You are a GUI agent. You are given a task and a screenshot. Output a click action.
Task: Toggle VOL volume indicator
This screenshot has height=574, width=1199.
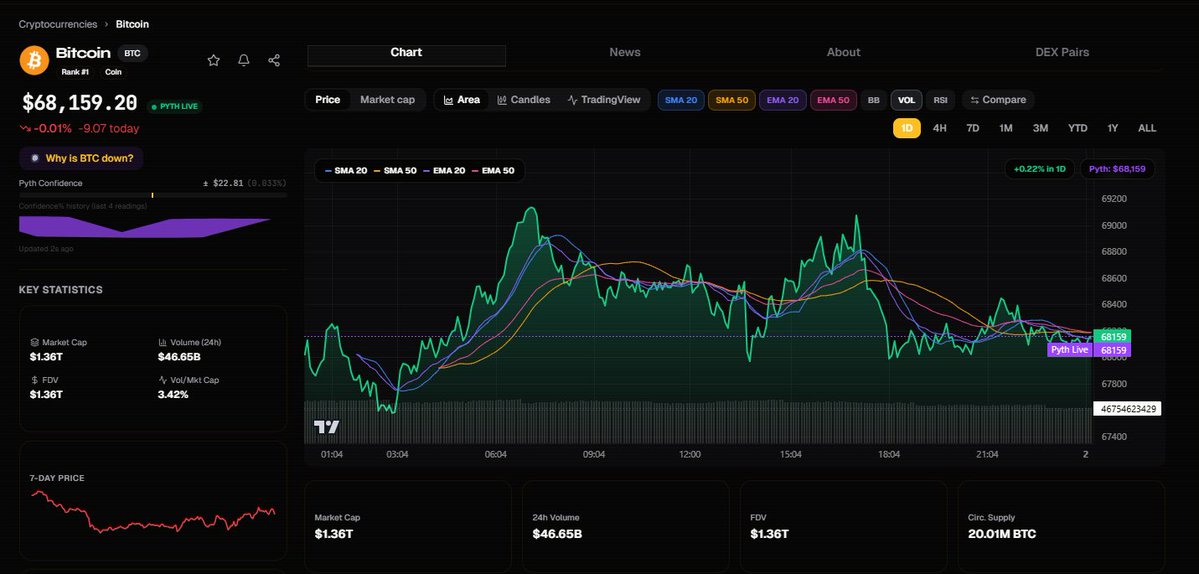click(x=906, y=100)
